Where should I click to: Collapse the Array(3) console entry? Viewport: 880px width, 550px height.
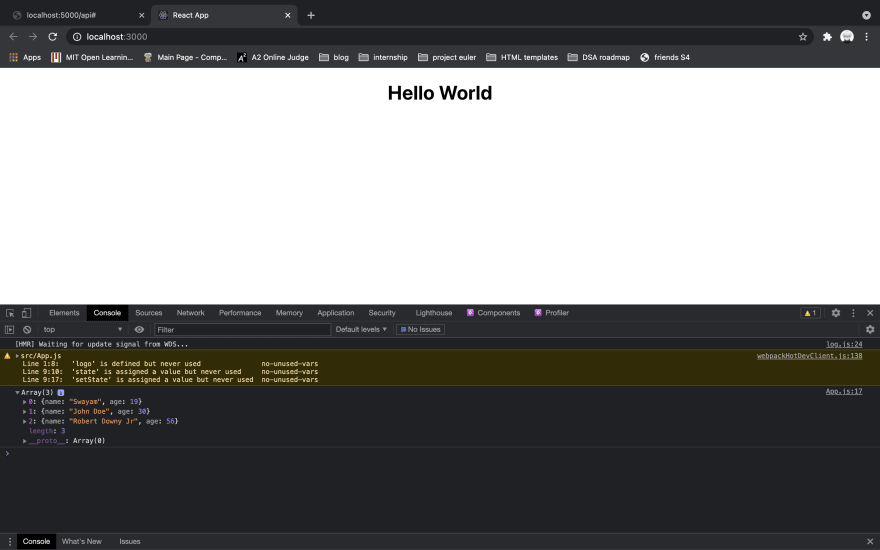point(17,392)
